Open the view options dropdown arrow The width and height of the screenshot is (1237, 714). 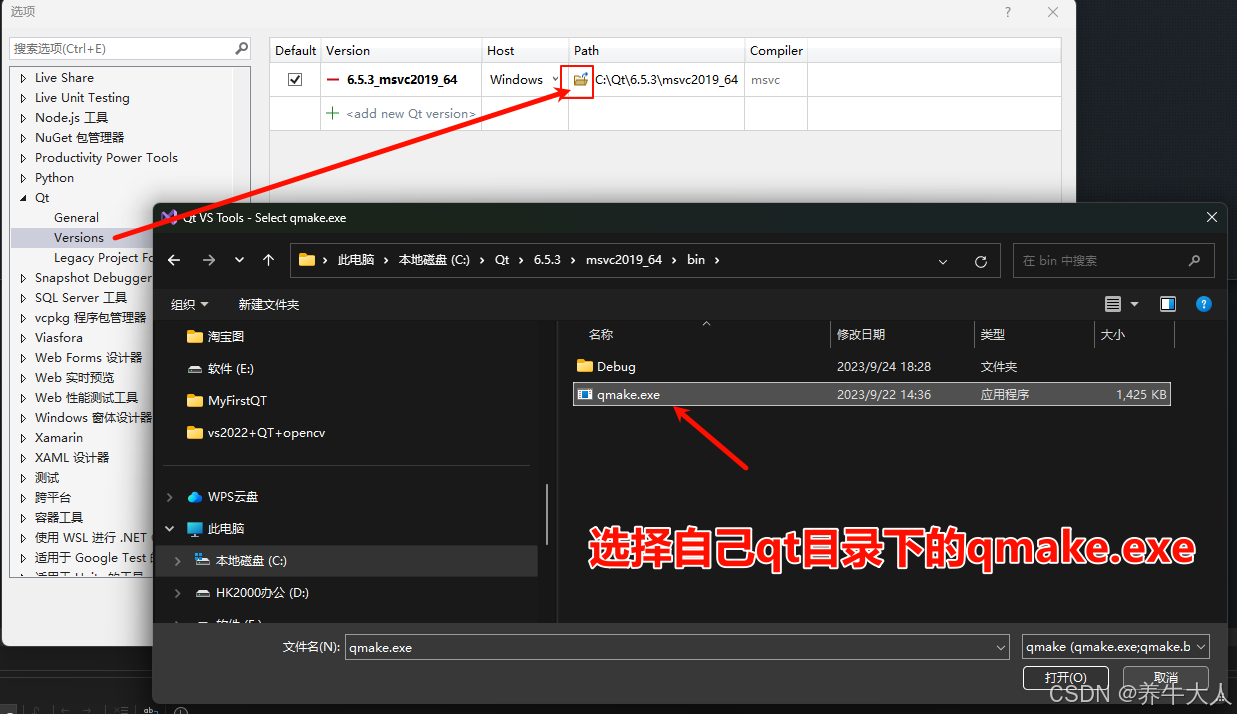[x=1134, y=304]
